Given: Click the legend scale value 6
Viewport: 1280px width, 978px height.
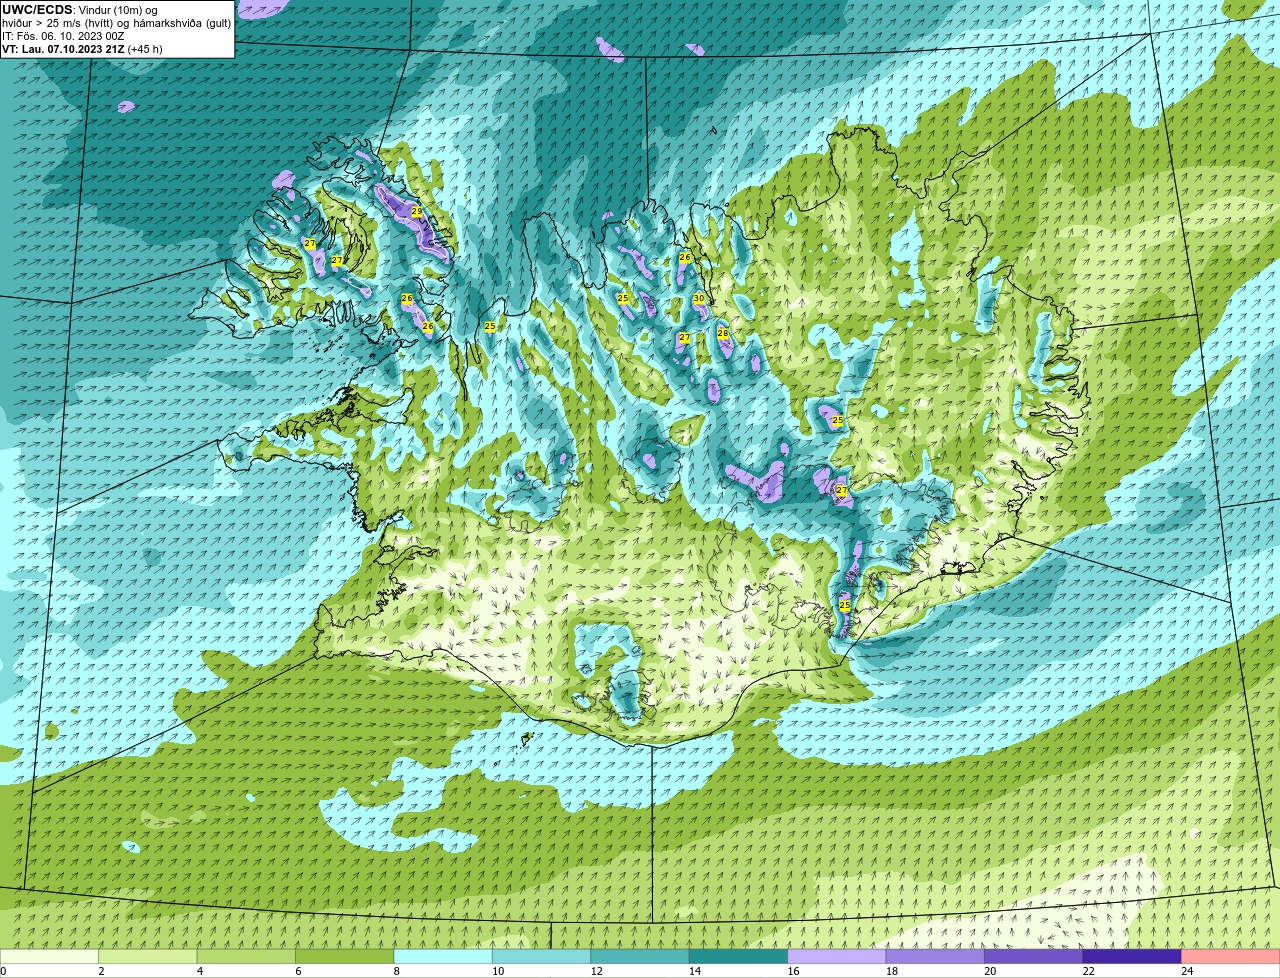Looking at the screenshot, I should pos(298,971).
